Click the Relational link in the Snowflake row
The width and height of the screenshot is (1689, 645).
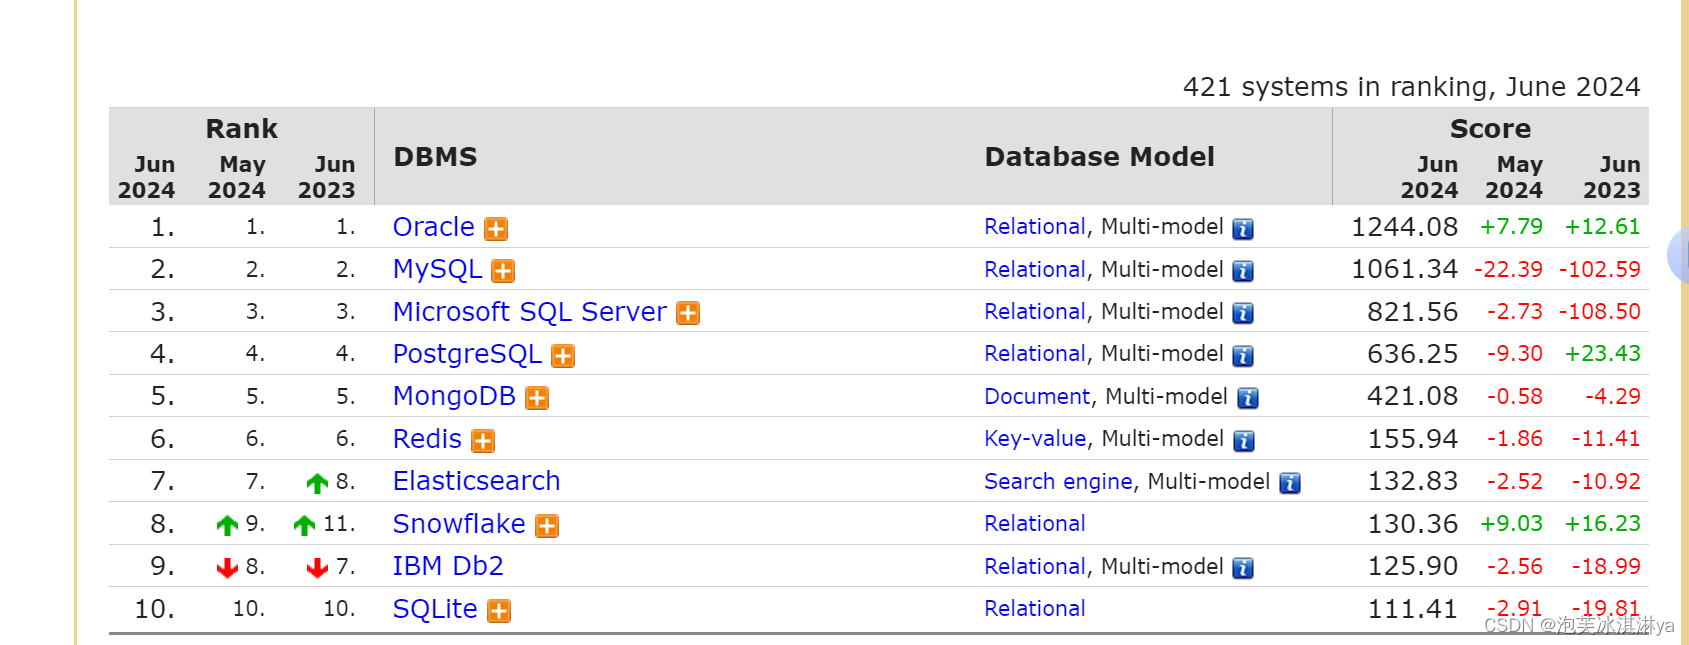[x=1035, y=524]
